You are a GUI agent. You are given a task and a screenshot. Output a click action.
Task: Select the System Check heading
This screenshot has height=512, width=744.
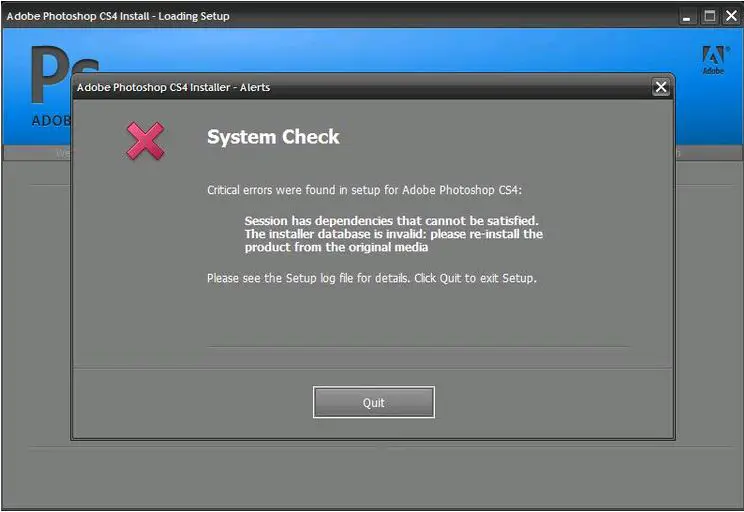(x=273, y=137)
